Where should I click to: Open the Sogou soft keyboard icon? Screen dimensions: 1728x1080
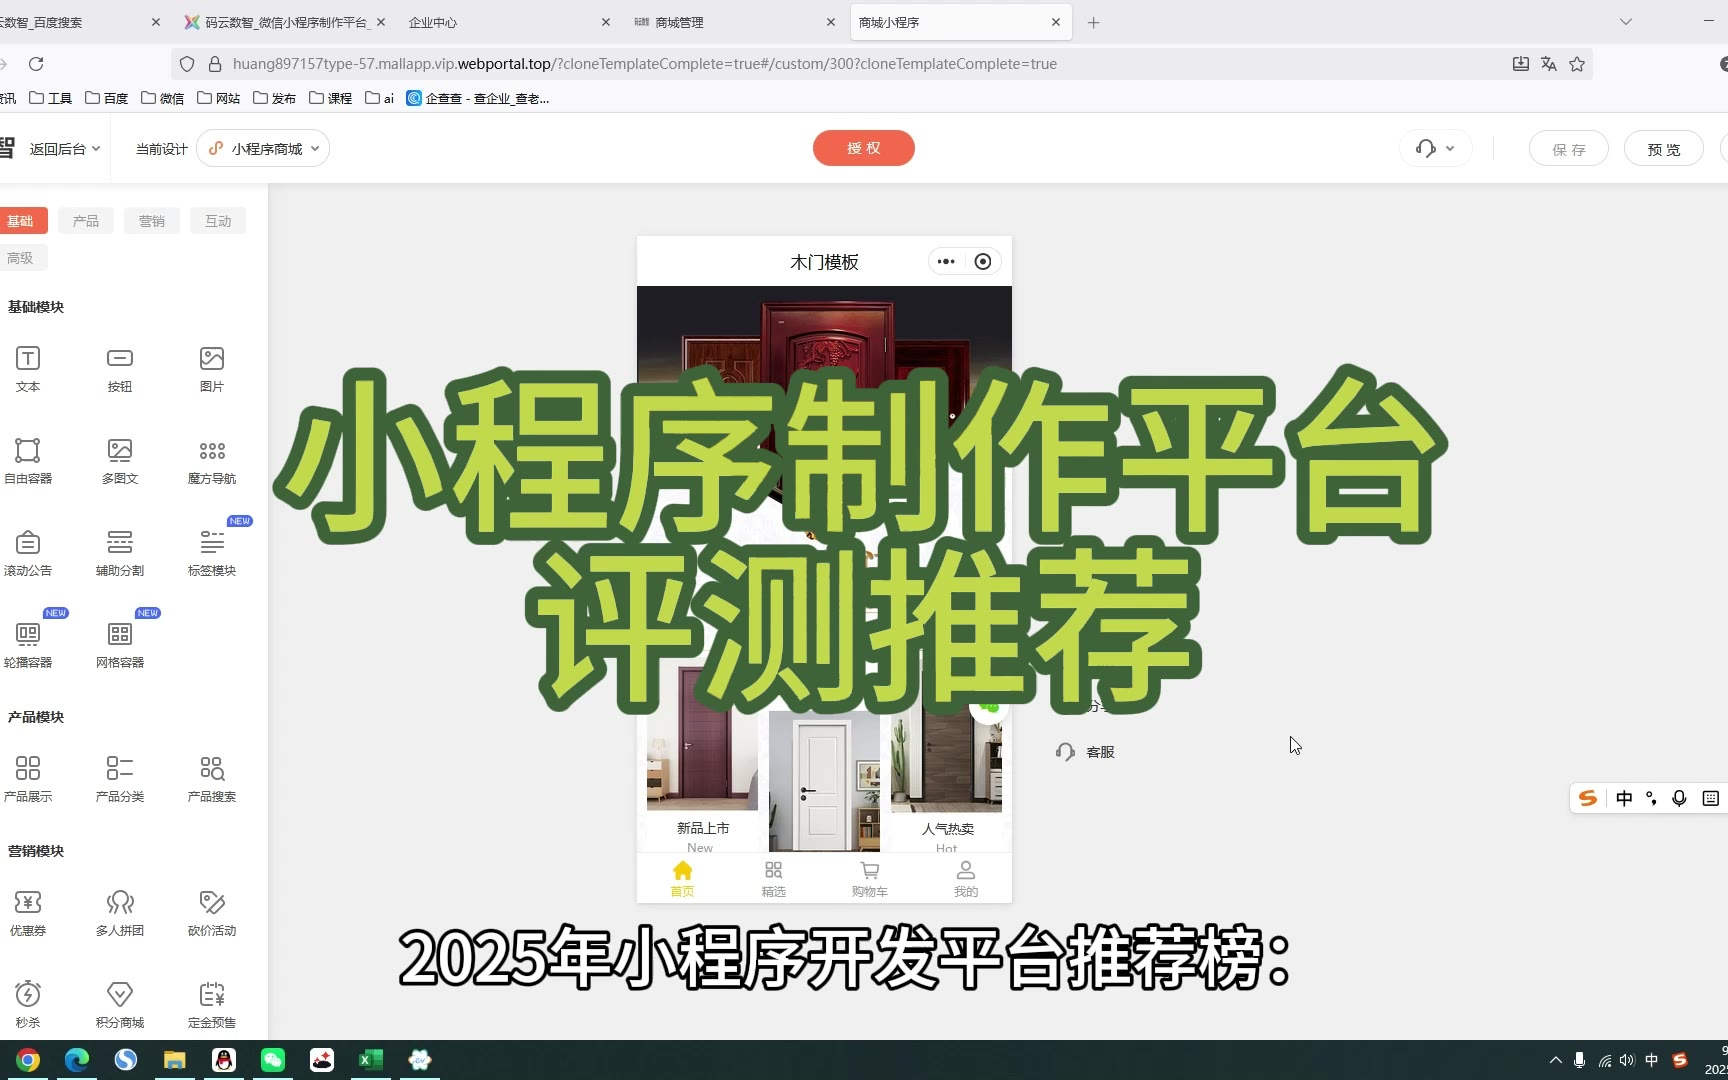click(x=1711, y=798)
